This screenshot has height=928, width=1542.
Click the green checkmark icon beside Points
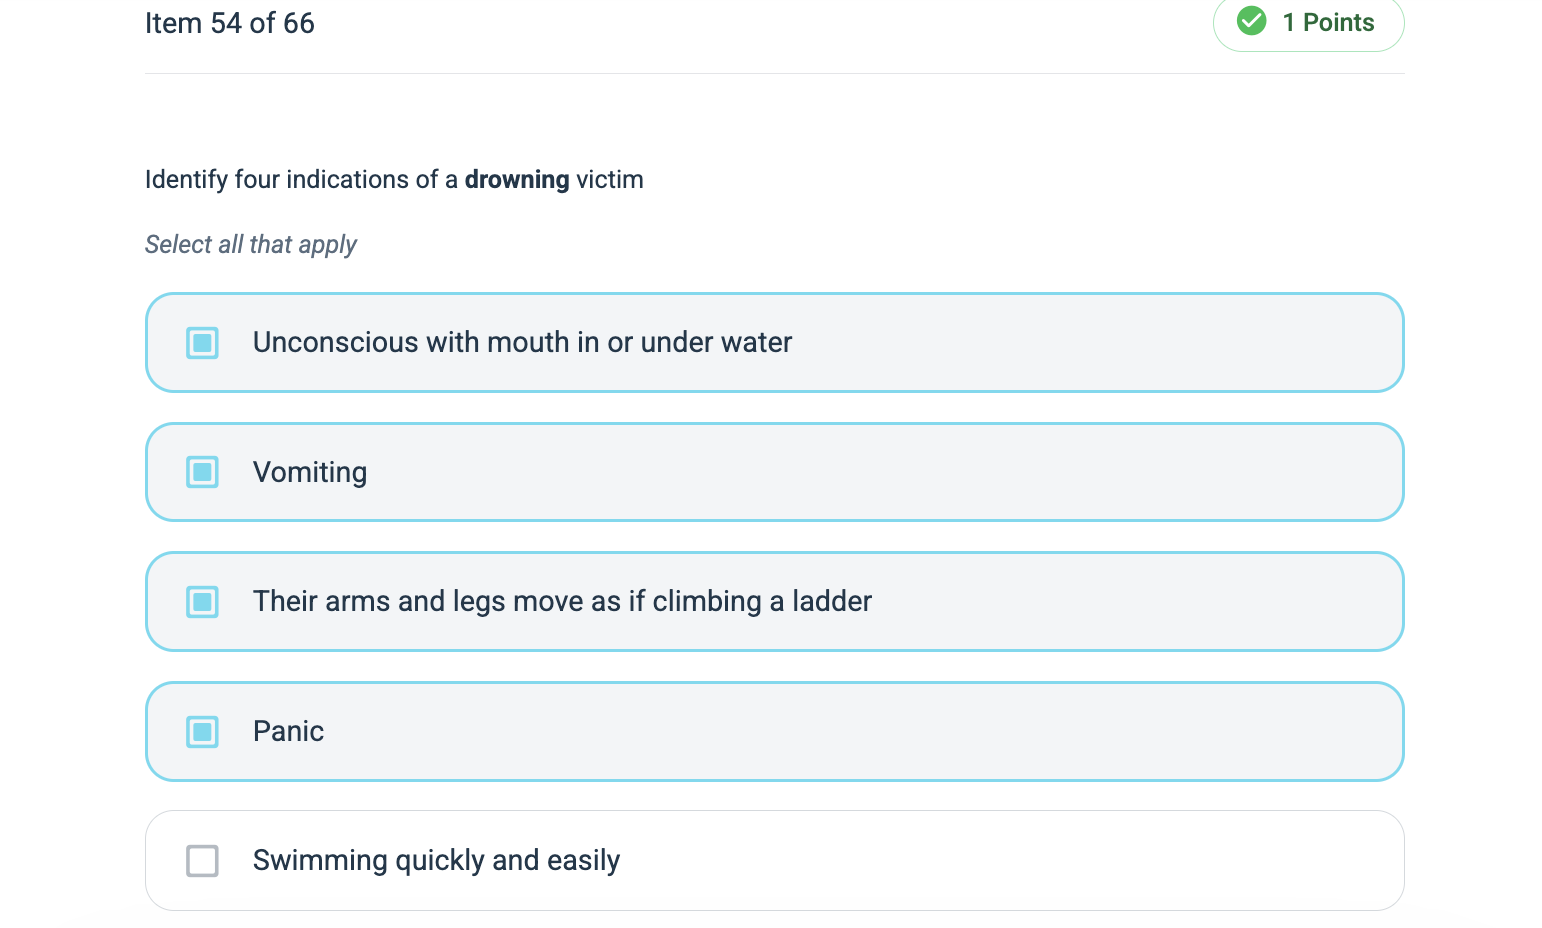(x=1252, y=21)
